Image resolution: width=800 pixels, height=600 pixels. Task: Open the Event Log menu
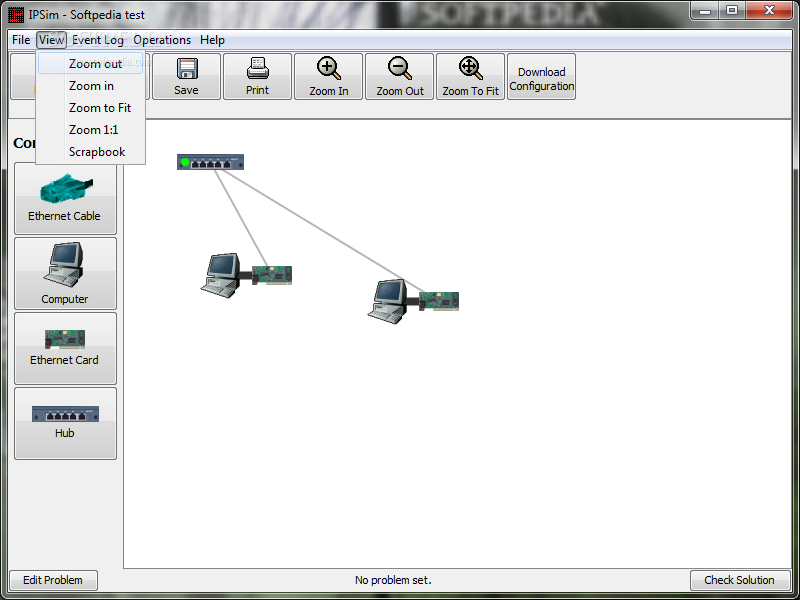click(97, 40)
